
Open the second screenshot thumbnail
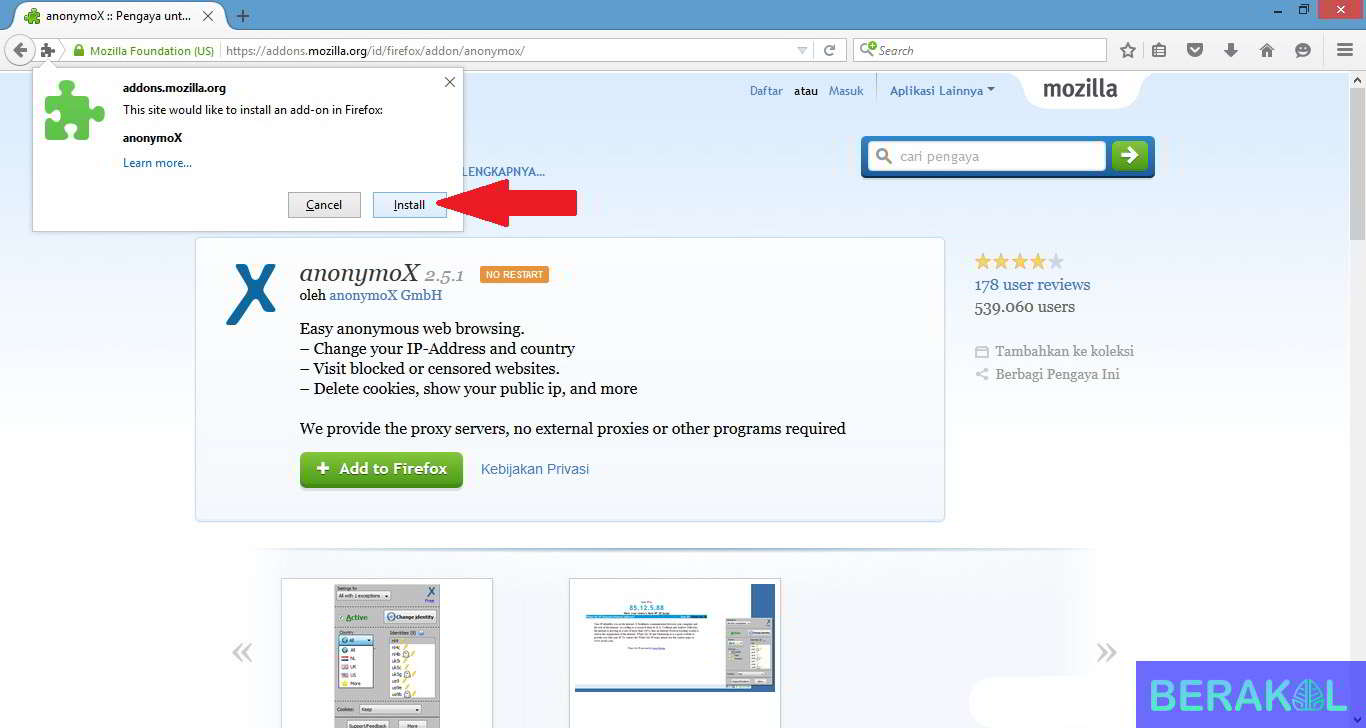click(675, 653)
